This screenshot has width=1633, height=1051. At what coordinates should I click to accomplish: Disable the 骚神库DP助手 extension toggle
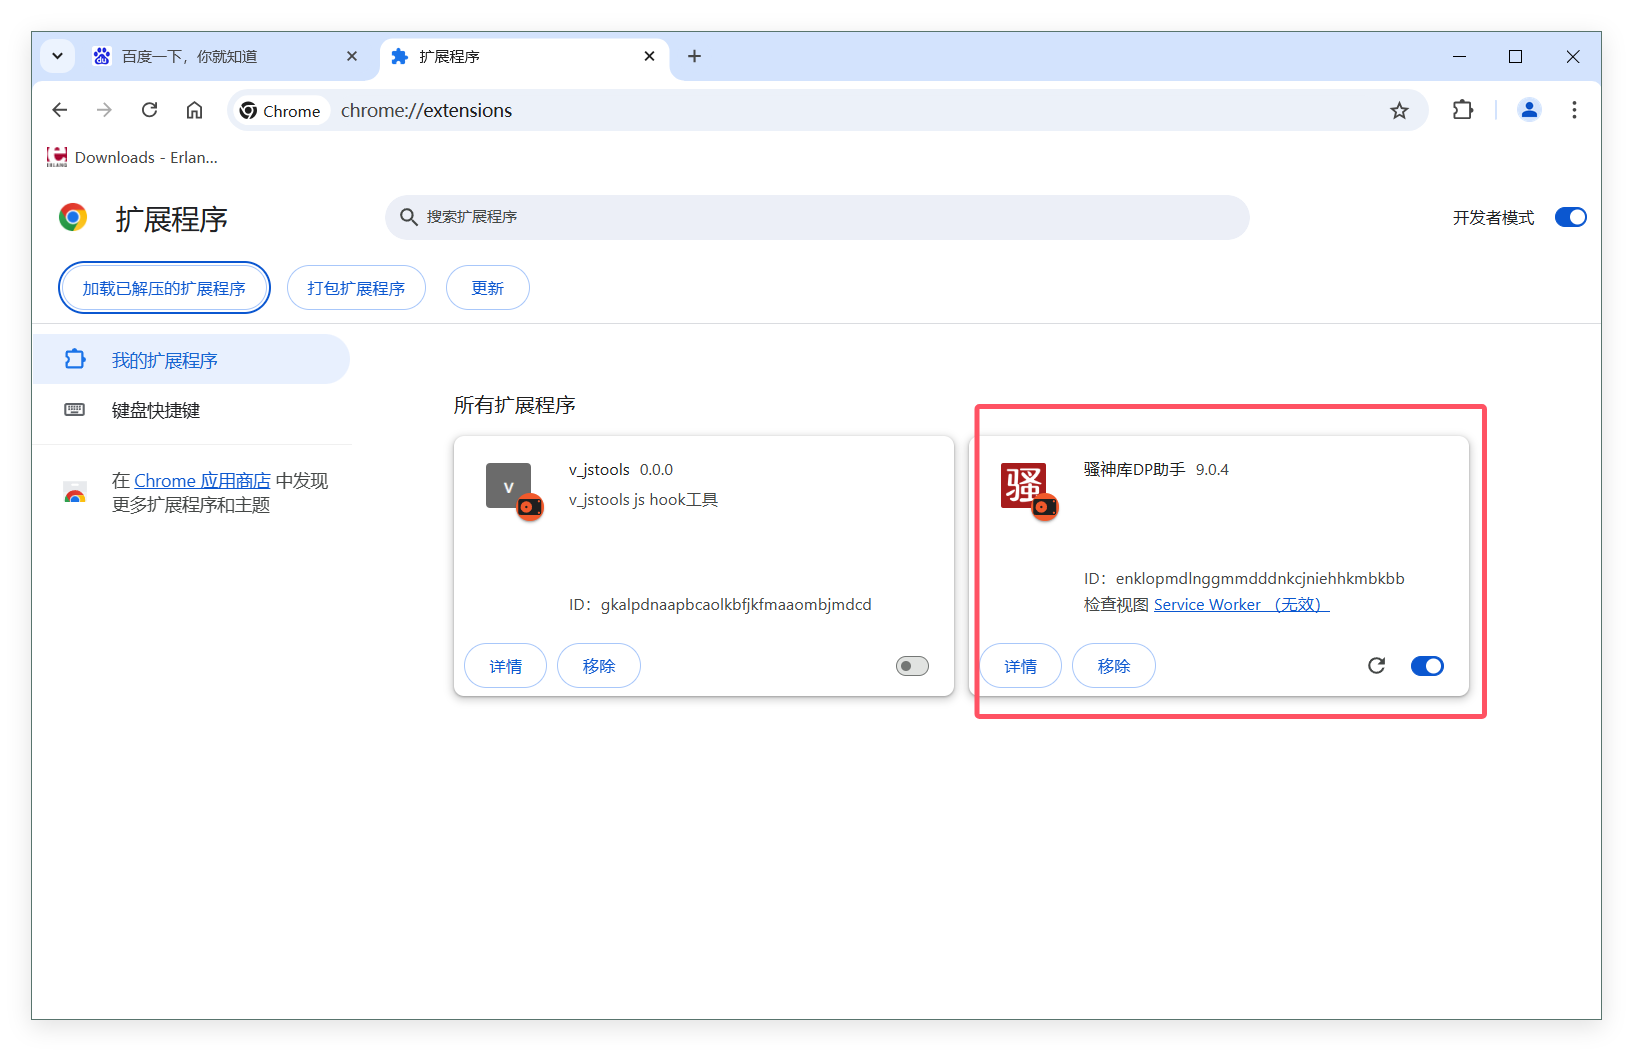(1427, 666)
